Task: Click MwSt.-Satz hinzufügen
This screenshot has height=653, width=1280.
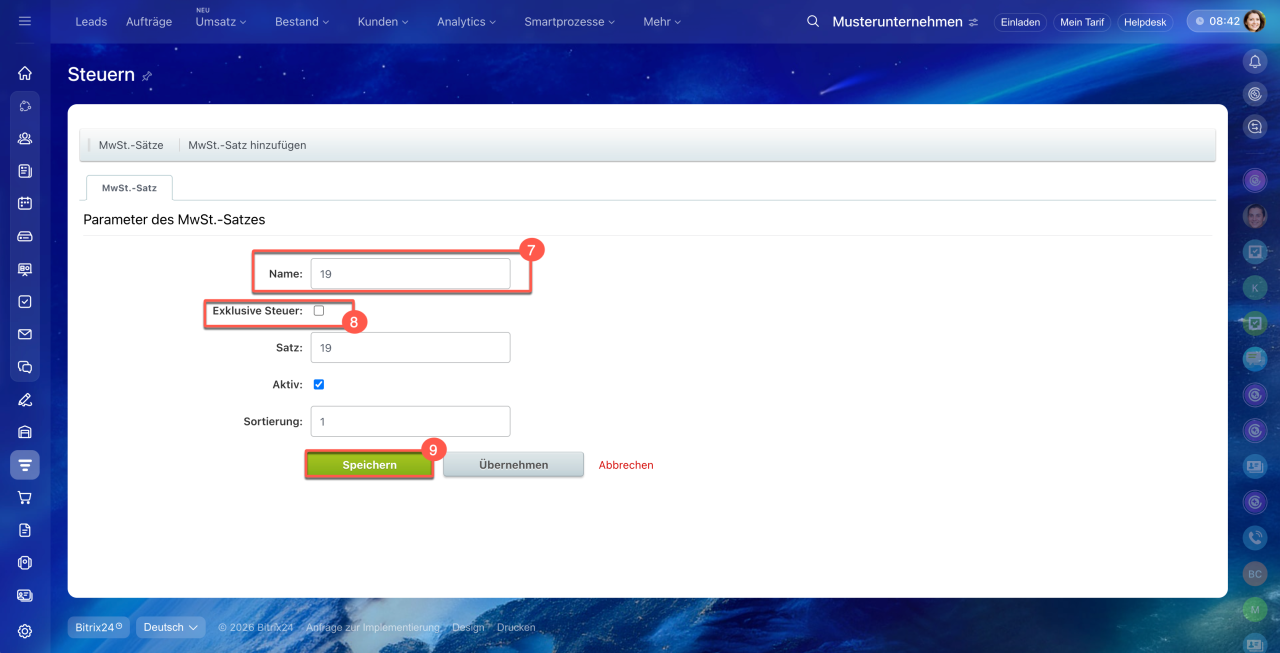Action: coord(247,145)
